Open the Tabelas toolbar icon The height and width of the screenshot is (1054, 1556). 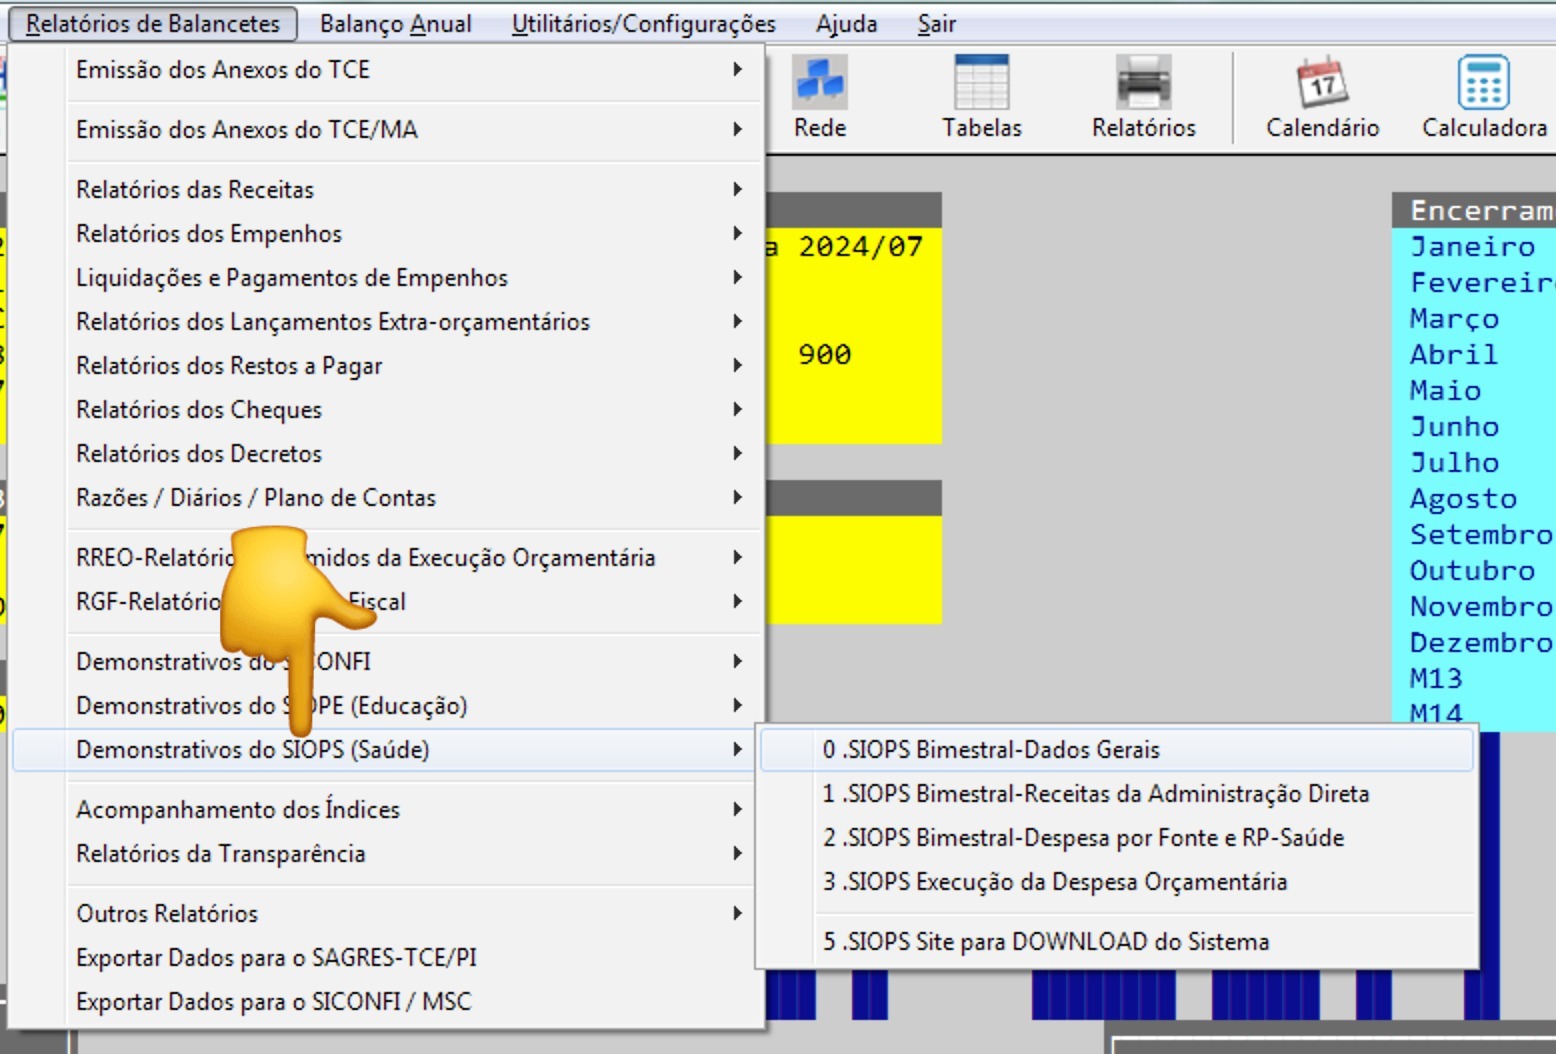pyautogui.click(x=981, y=97)
